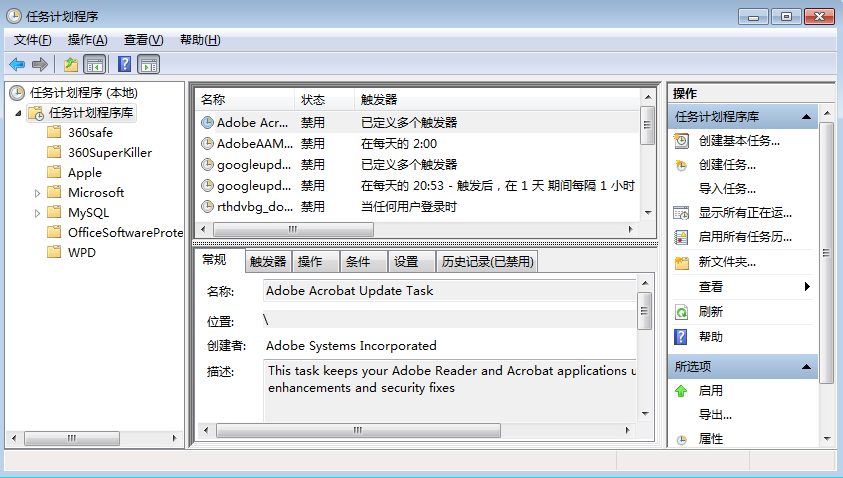Click the 帮助 question mark icon in actions
The height and width of the screenshot is (478, 843).
tap(681, 337)
